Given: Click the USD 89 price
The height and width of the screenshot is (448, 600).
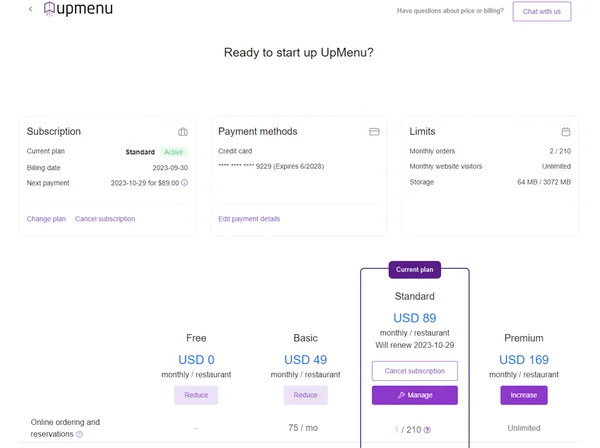Looking at the screenshot, I should coord(415,318).
